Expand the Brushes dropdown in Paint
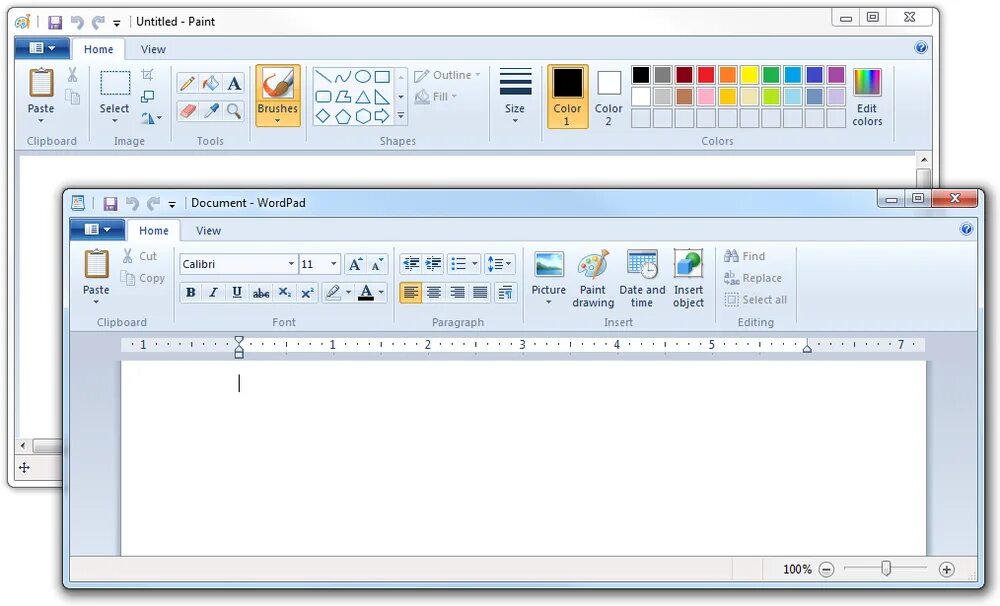The height and width of the screenshot is (606, 1000). [x=277, y=120]
